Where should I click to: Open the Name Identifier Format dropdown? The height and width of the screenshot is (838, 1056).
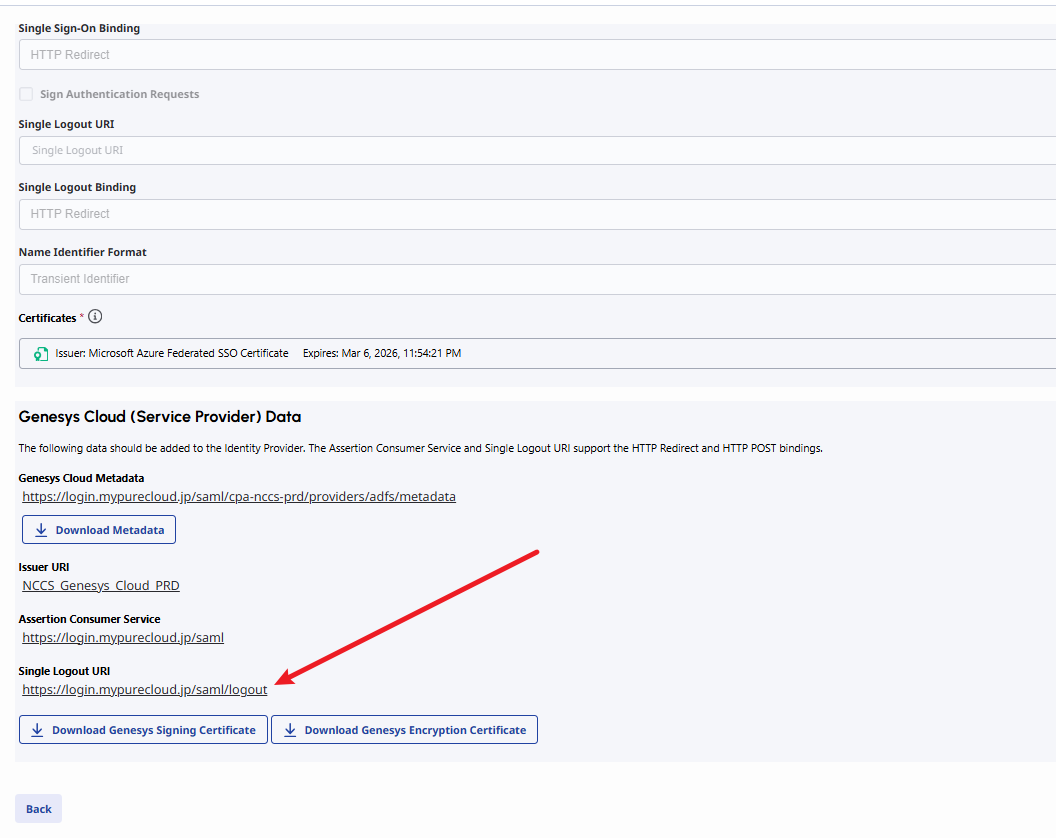pos(537,279)
